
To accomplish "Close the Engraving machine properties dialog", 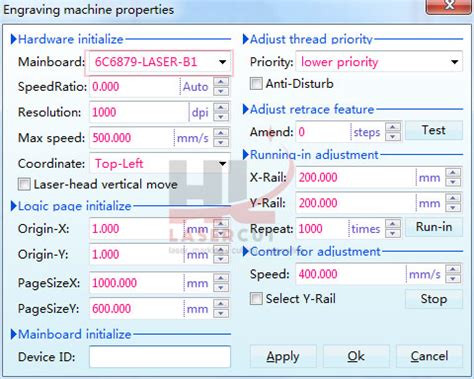I will click(449, 6).
